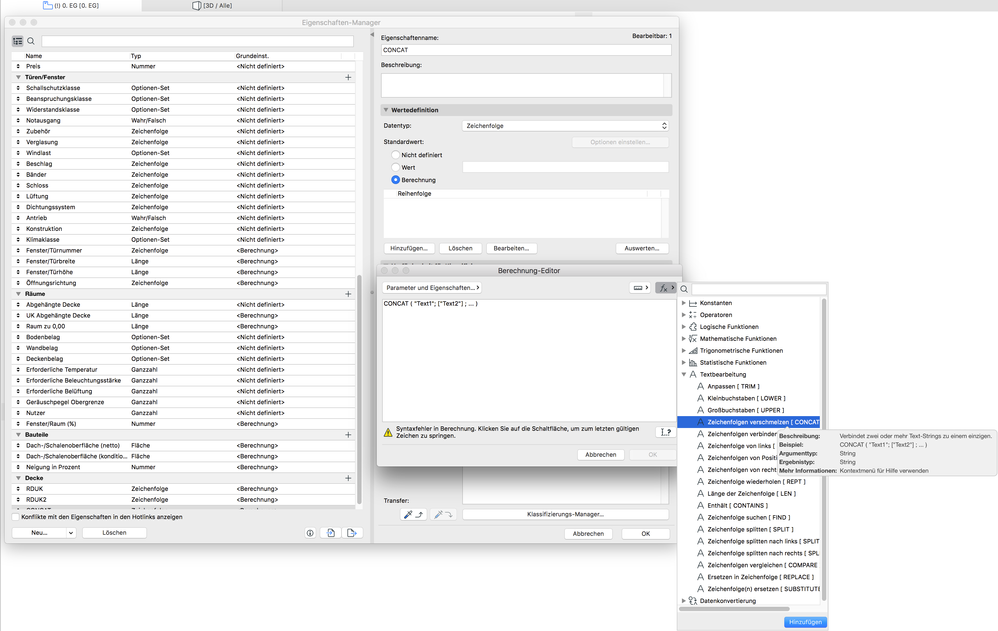The image size is (998, 631).
Task: Open the units ruler button in Berechnung-Editor
Action: (640, 288)
